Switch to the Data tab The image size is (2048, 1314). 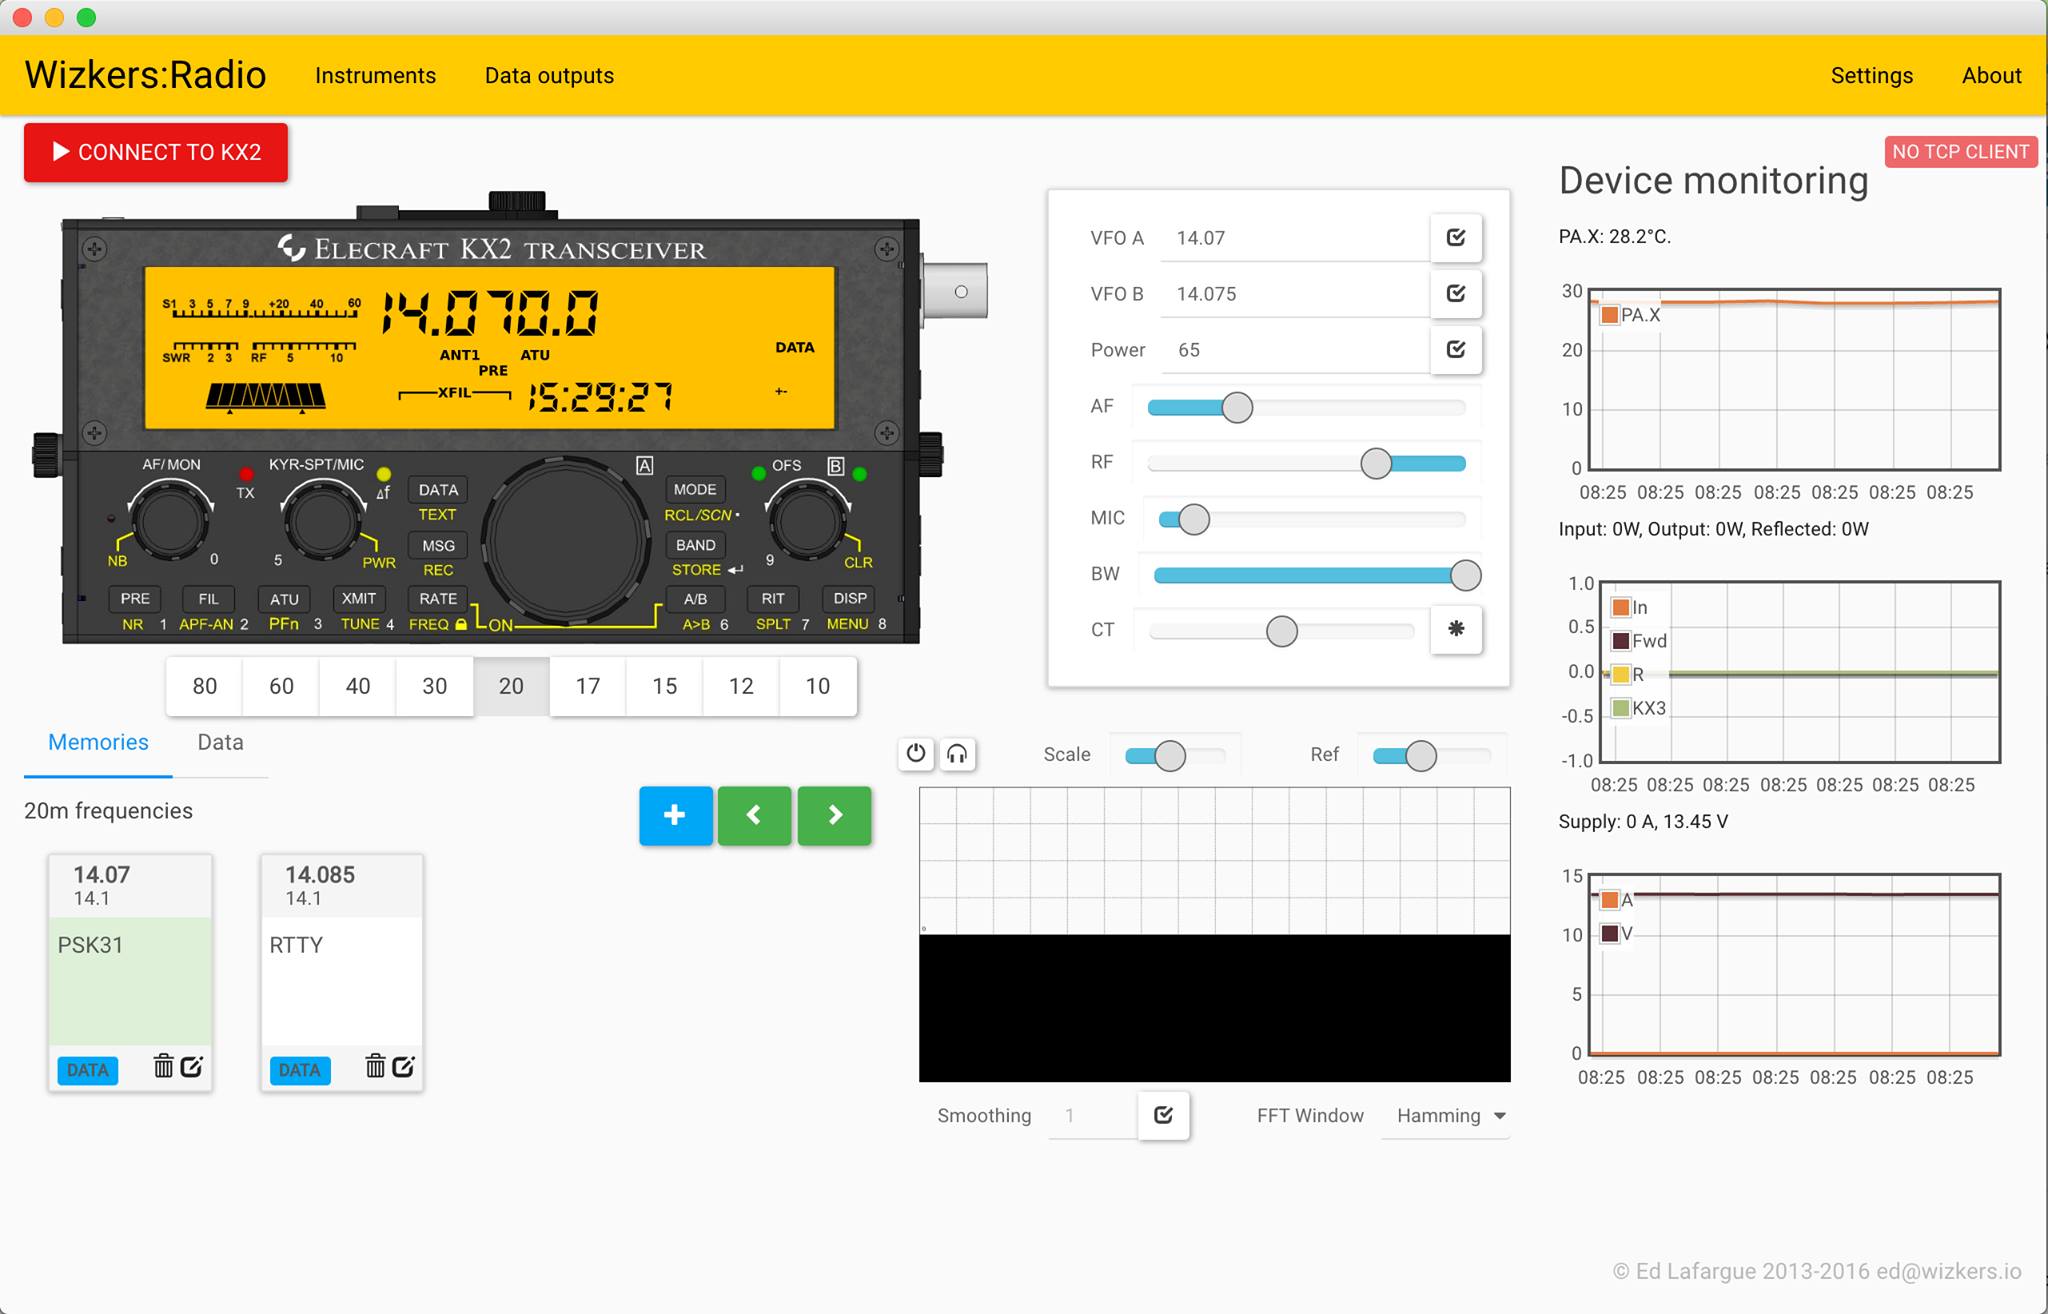click(220, 742)
